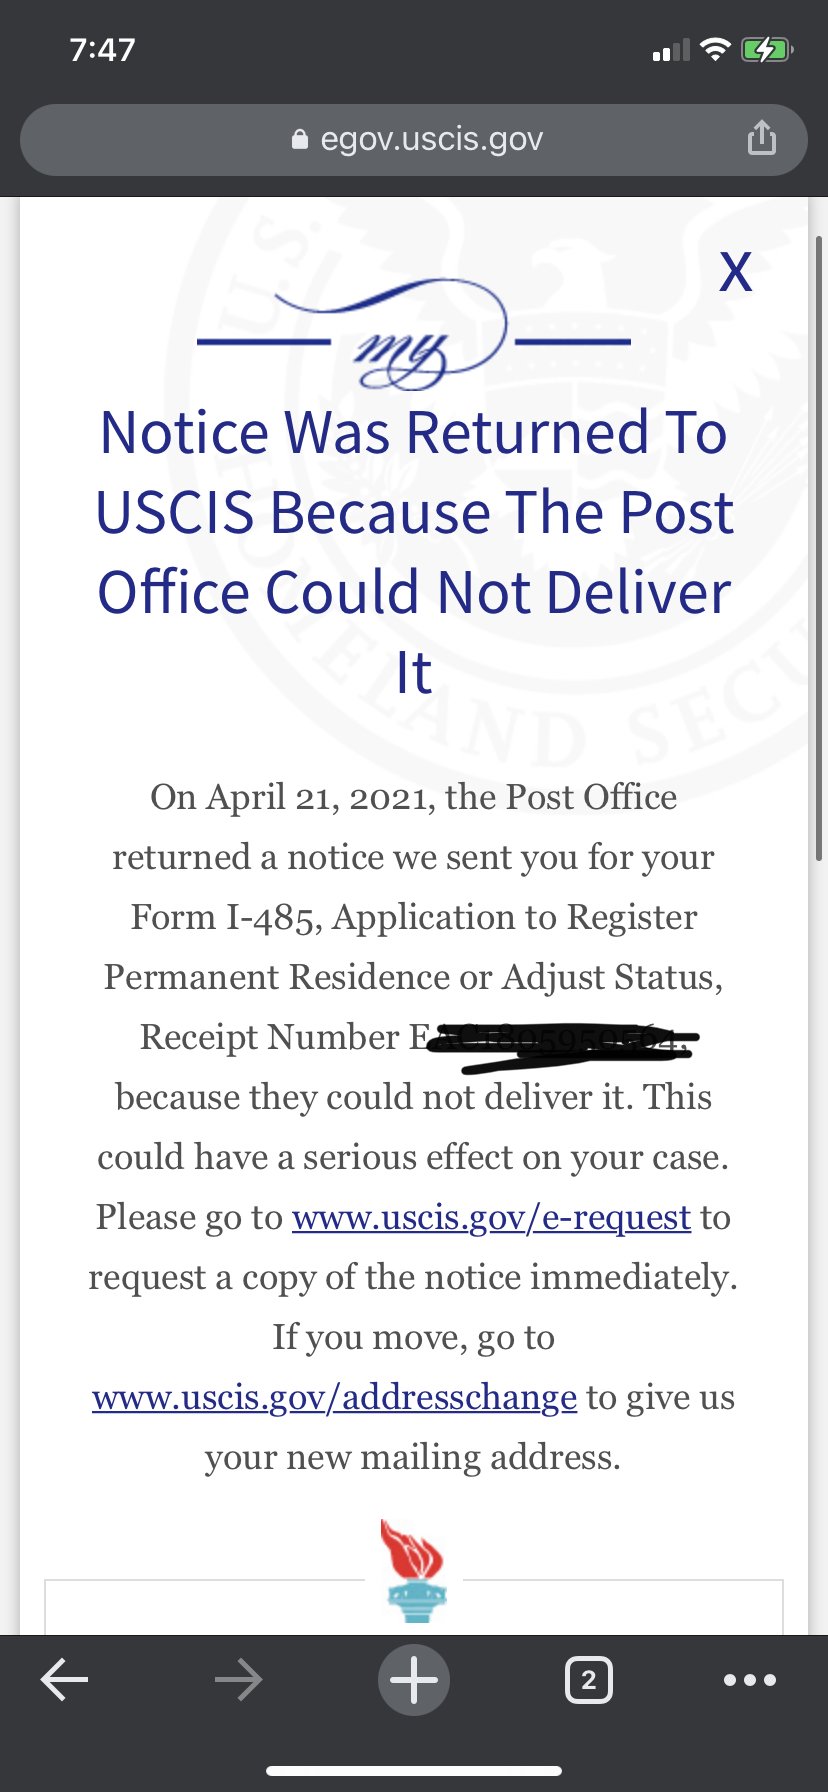Tap the home indicator bar at bottom

[x=414, y=1771]
